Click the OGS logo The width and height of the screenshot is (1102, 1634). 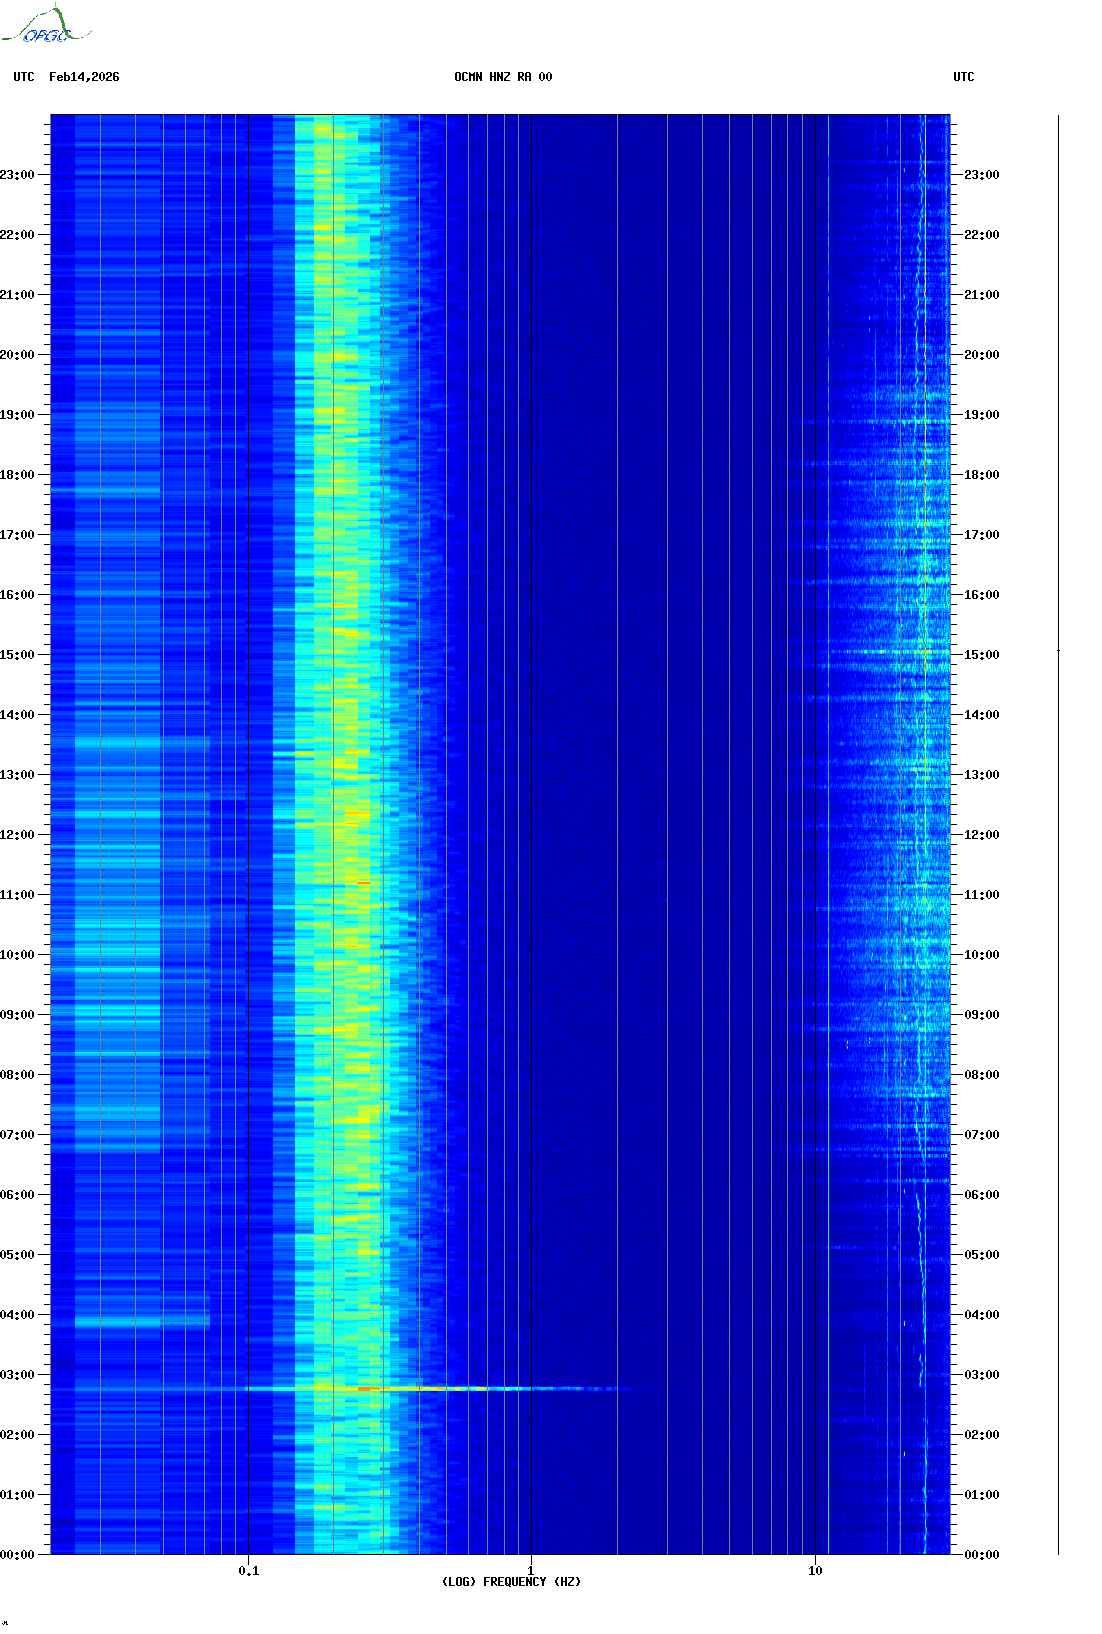pos(46,25)
